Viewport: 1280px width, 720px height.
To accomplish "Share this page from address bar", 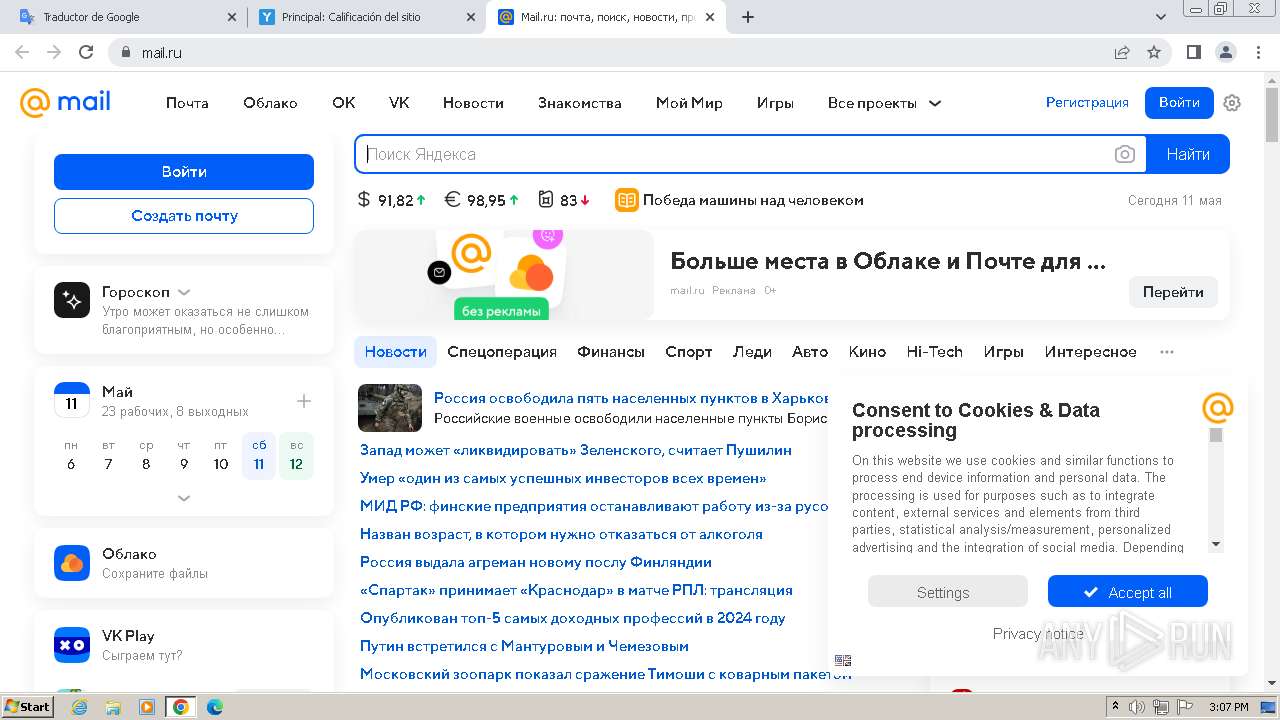I will click(x=1122, y=52).
